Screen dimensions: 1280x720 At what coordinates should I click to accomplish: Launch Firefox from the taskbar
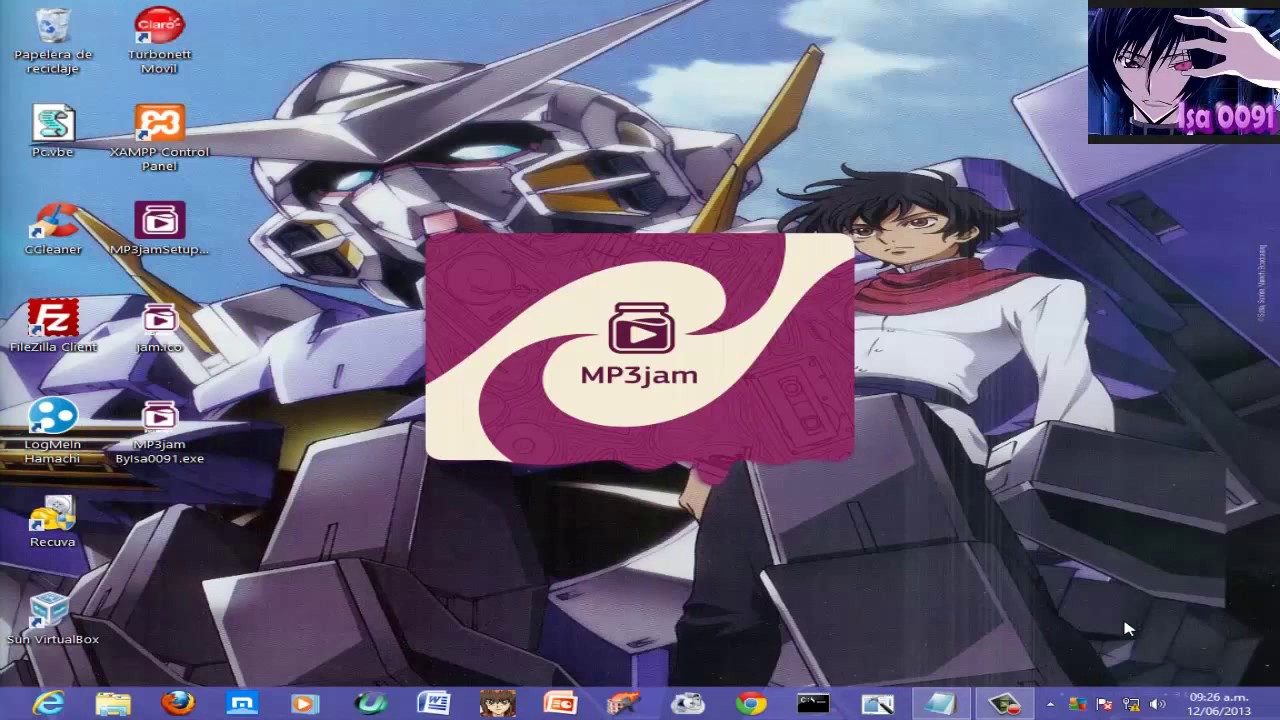pyautogui.click(x=178, y=704)
